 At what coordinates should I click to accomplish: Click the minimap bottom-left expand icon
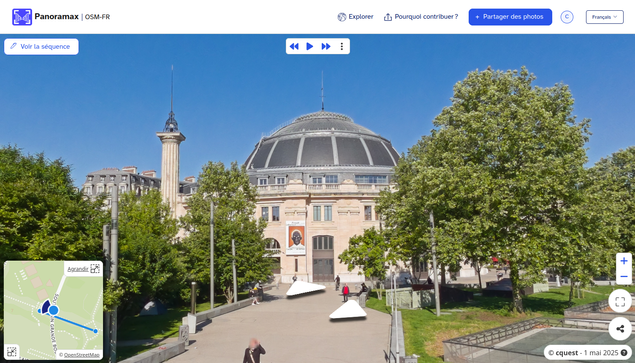(12, 351)
